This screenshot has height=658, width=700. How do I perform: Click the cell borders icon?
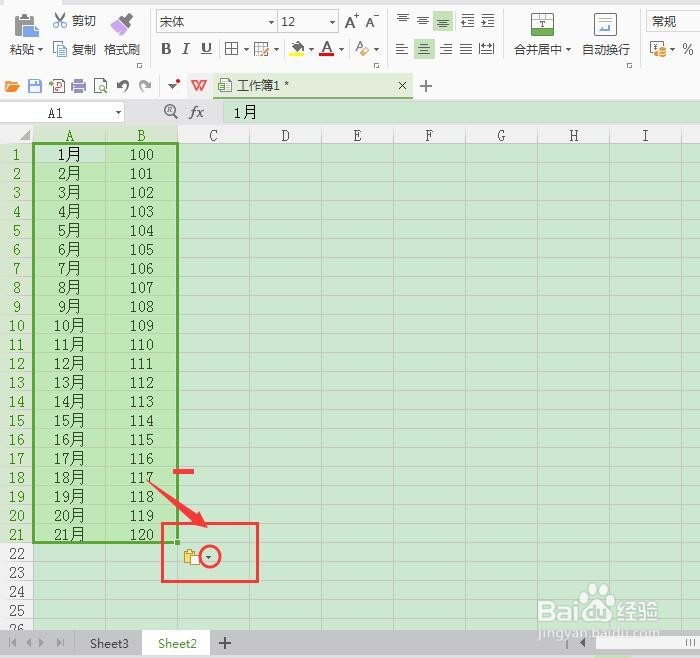click(231, 48)
